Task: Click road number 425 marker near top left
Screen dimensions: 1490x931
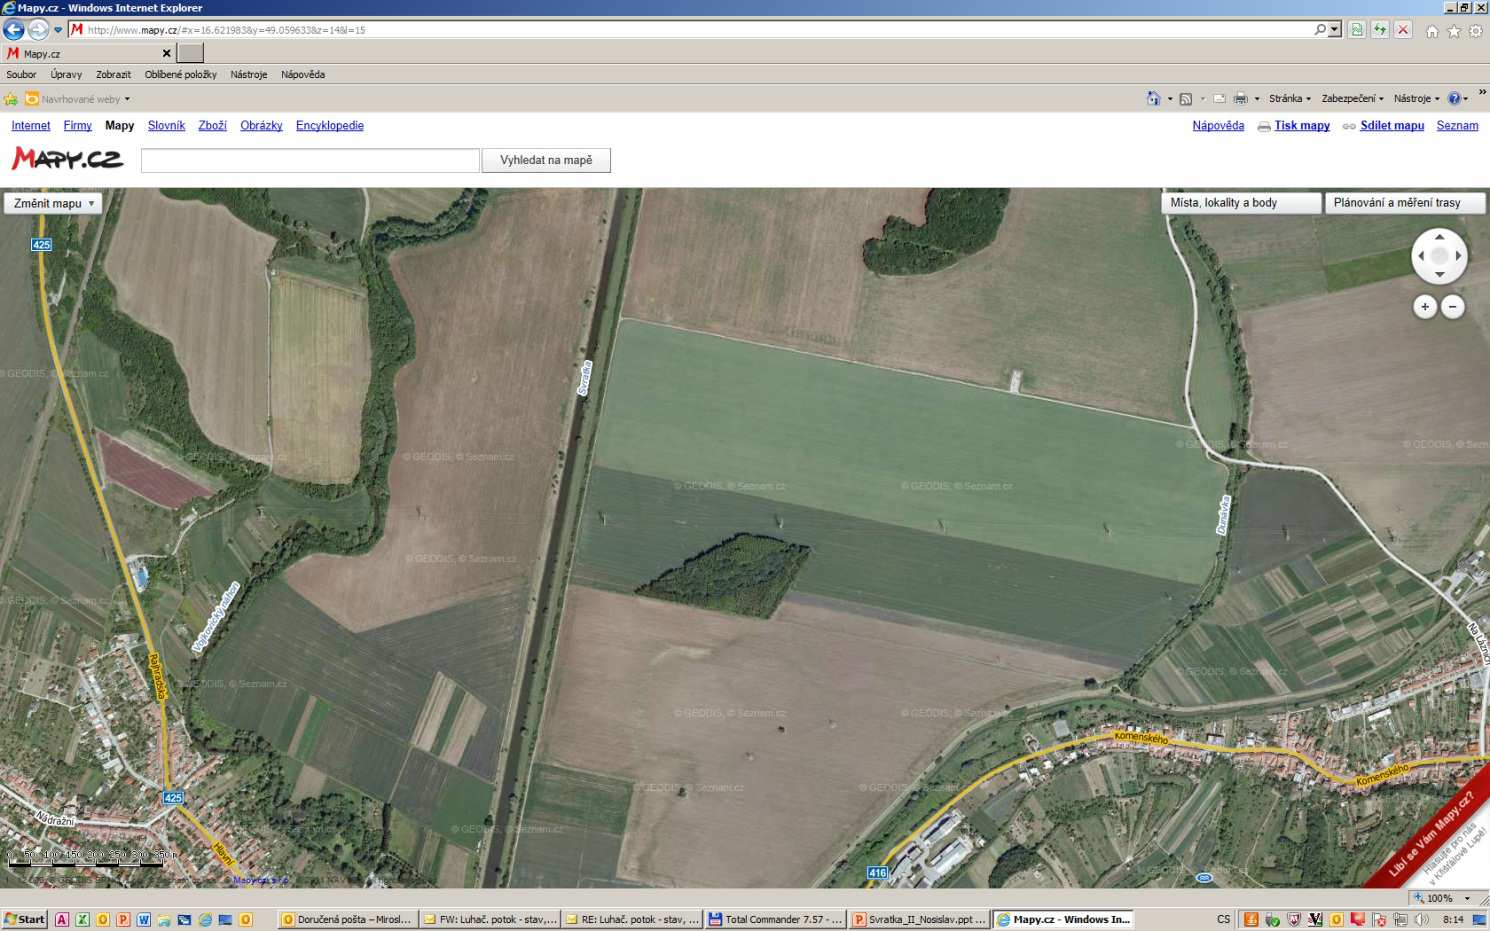Action: [x=41, y=244]
